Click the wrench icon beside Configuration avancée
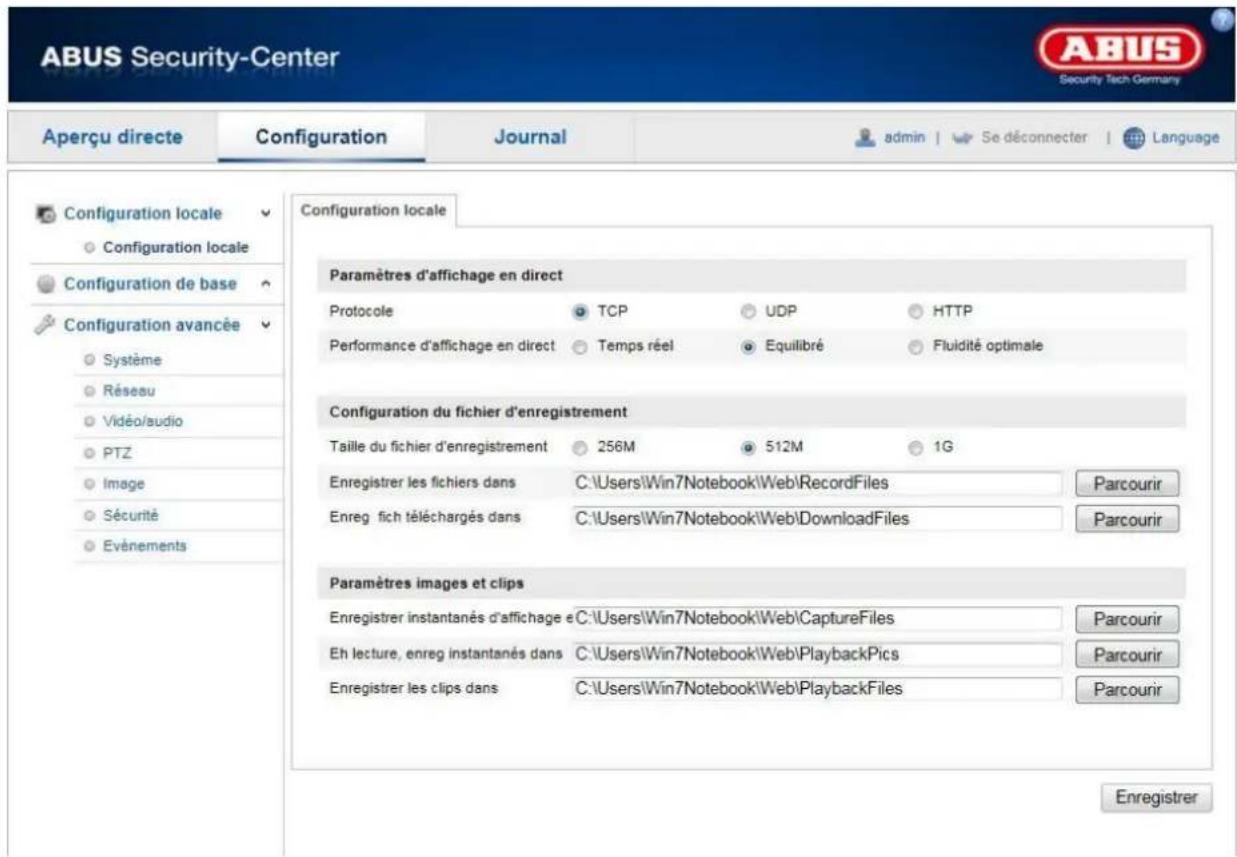This screenshot has height=857, width=1237. [45, 324]
